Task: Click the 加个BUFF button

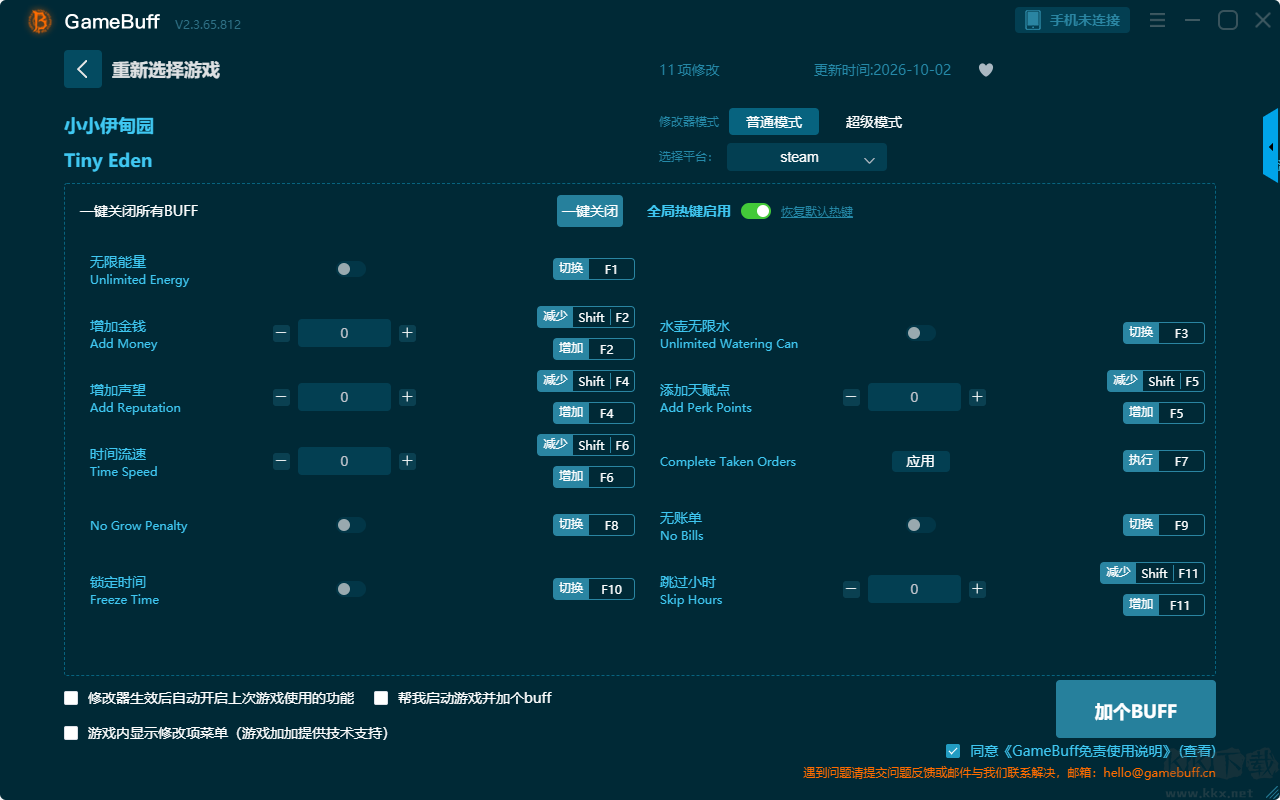Action: [1136, 710]
